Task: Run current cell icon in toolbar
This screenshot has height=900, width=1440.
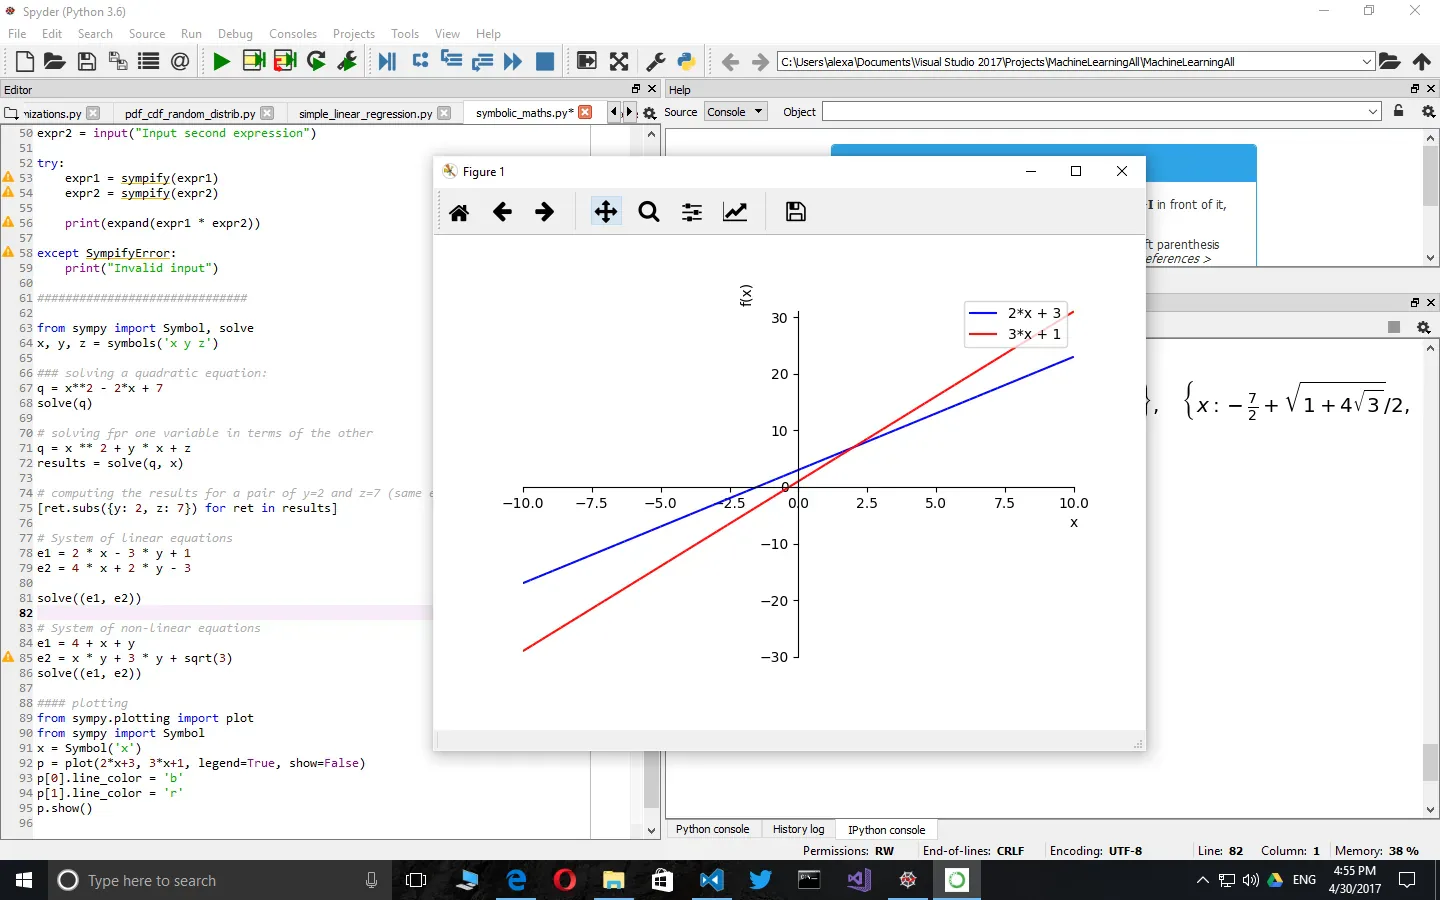Action: click(254, 62)
